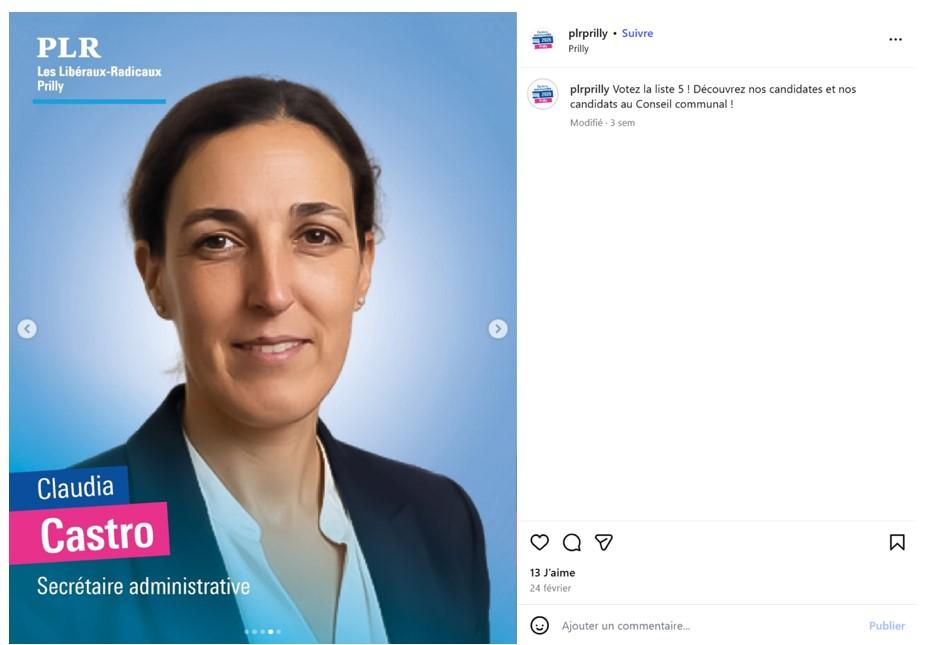Click the carousel pagination dots
The image size is (934, 645).
pos(263,631)
